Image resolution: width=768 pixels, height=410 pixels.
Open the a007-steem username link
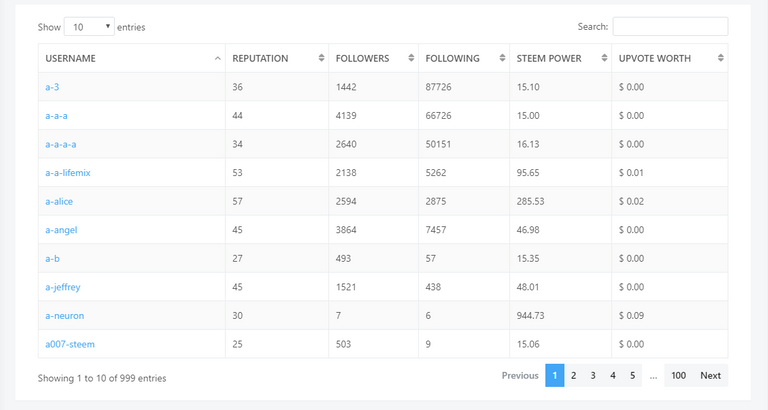click(70, 344)
